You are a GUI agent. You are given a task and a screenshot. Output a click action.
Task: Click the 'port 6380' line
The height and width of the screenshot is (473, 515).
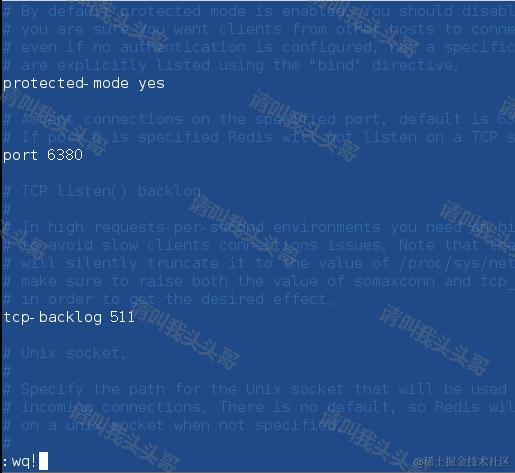pyautogui.click(x=43, y=155)
